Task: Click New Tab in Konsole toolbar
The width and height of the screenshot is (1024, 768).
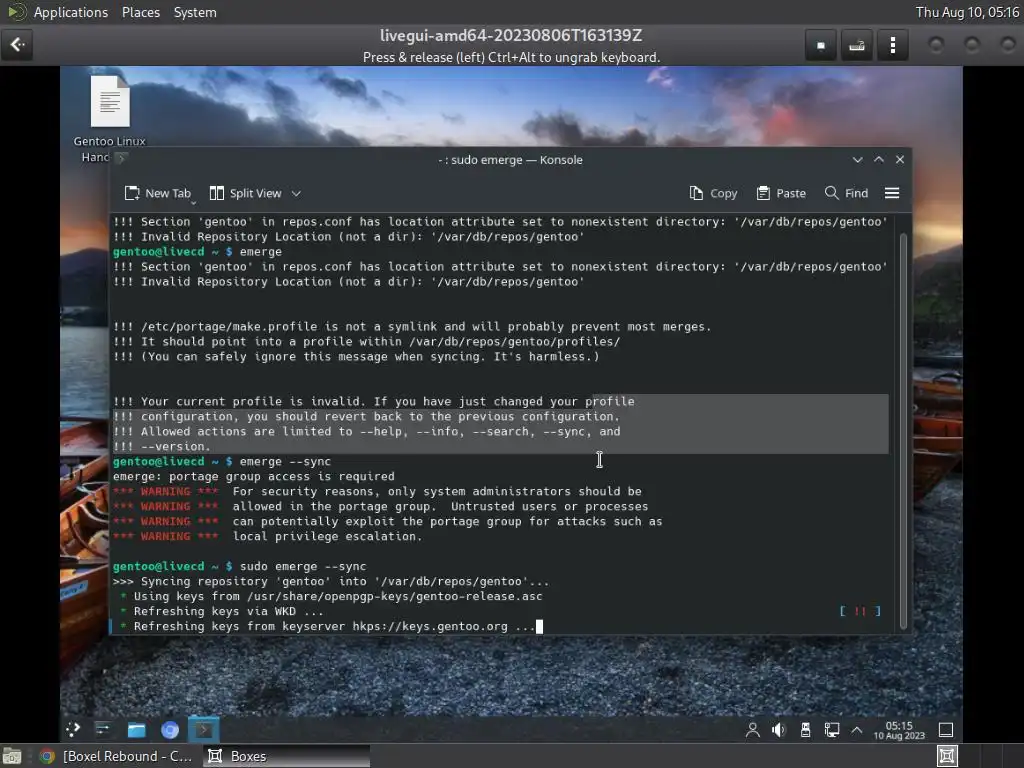Action: click(x=157, y=193)
